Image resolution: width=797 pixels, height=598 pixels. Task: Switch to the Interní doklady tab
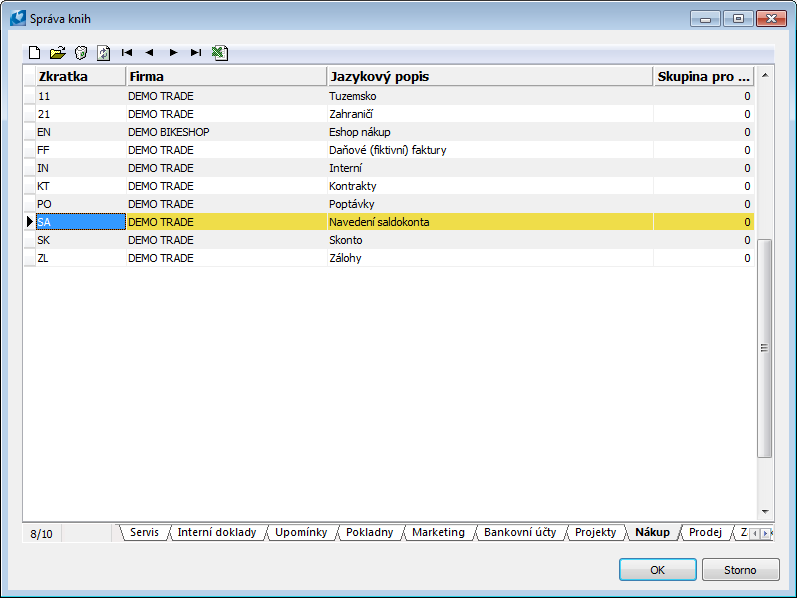pyautogui.click(x=217, y=532)
